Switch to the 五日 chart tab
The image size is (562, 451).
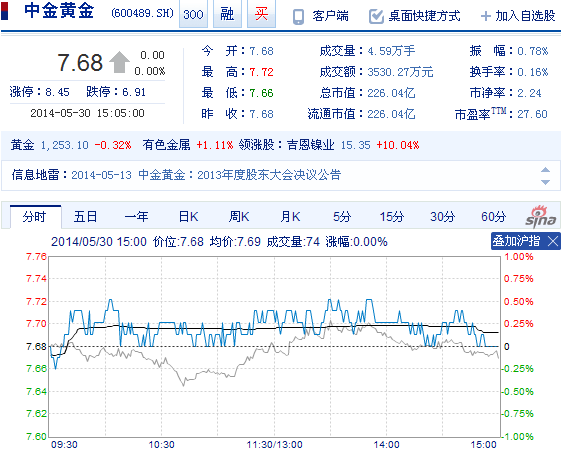tap(85, 217)
